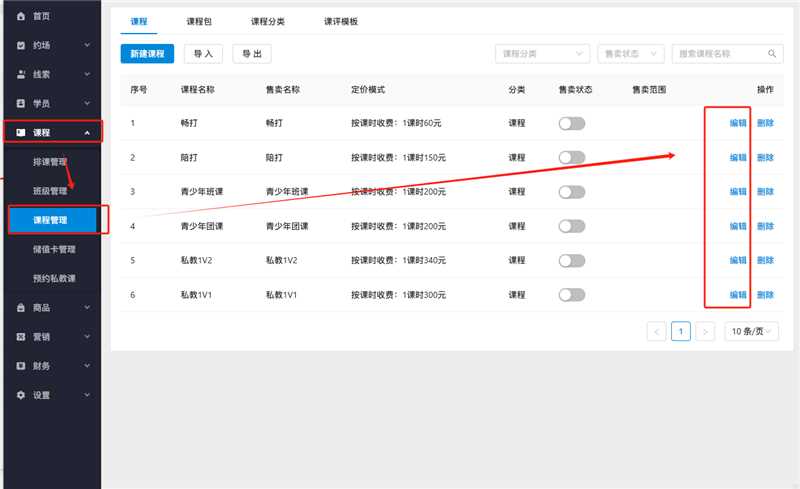
Task: Click the 商品 bag icon in sidebar
Action: [21, 308]
